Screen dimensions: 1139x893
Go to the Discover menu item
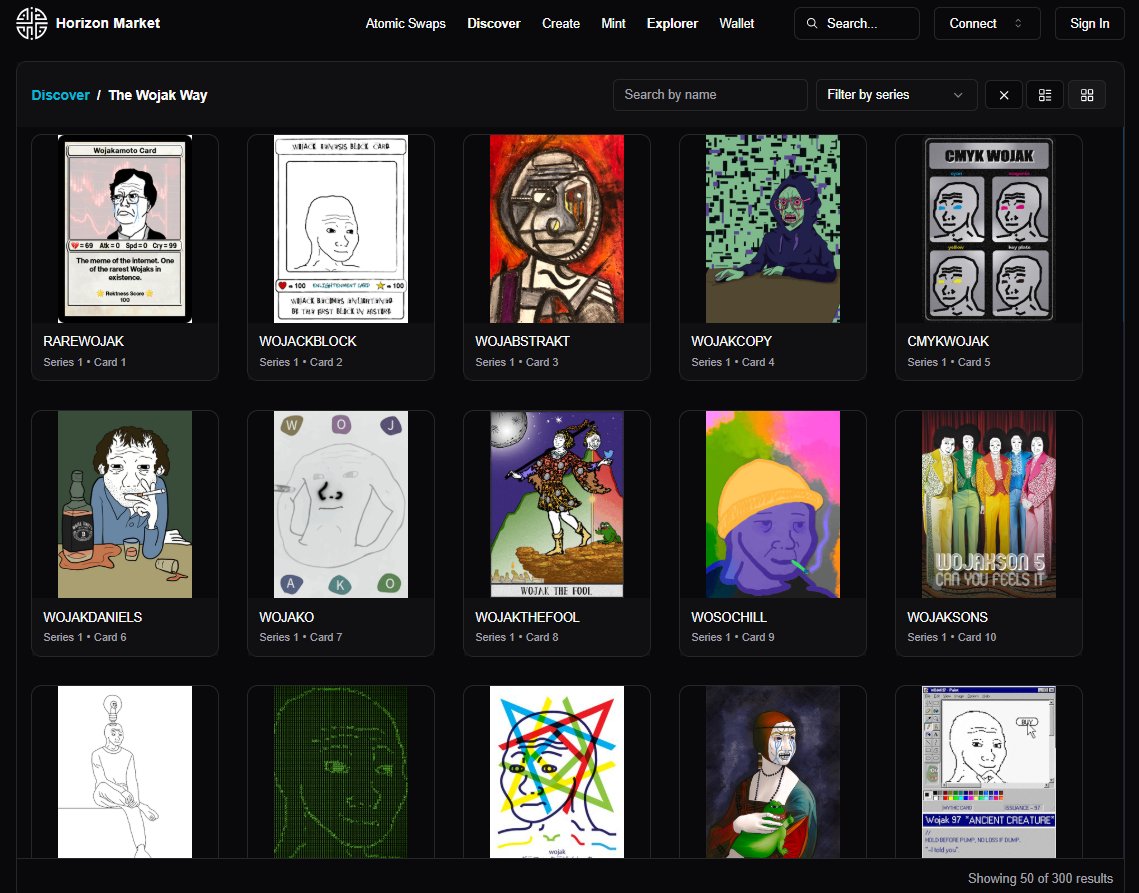[494, 23]
